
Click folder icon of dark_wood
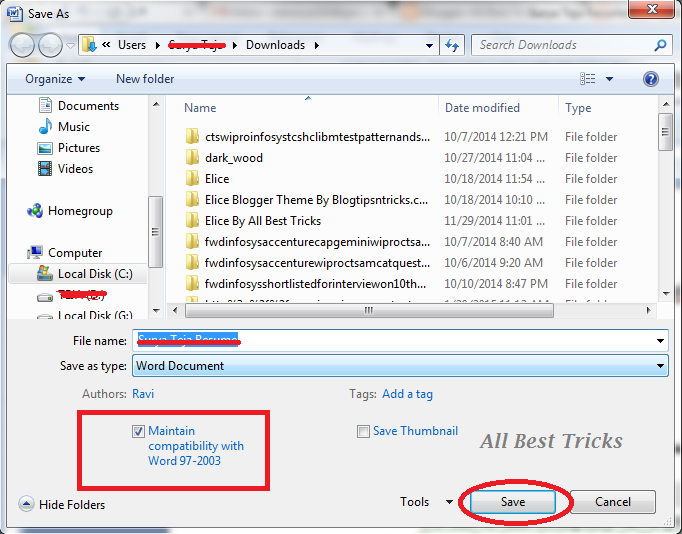point(192,157)
